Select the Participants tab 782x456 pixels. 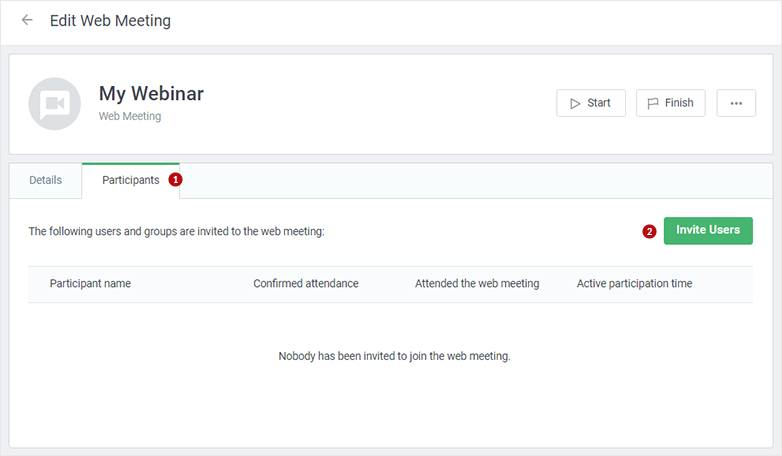click(x=131, y=180)
